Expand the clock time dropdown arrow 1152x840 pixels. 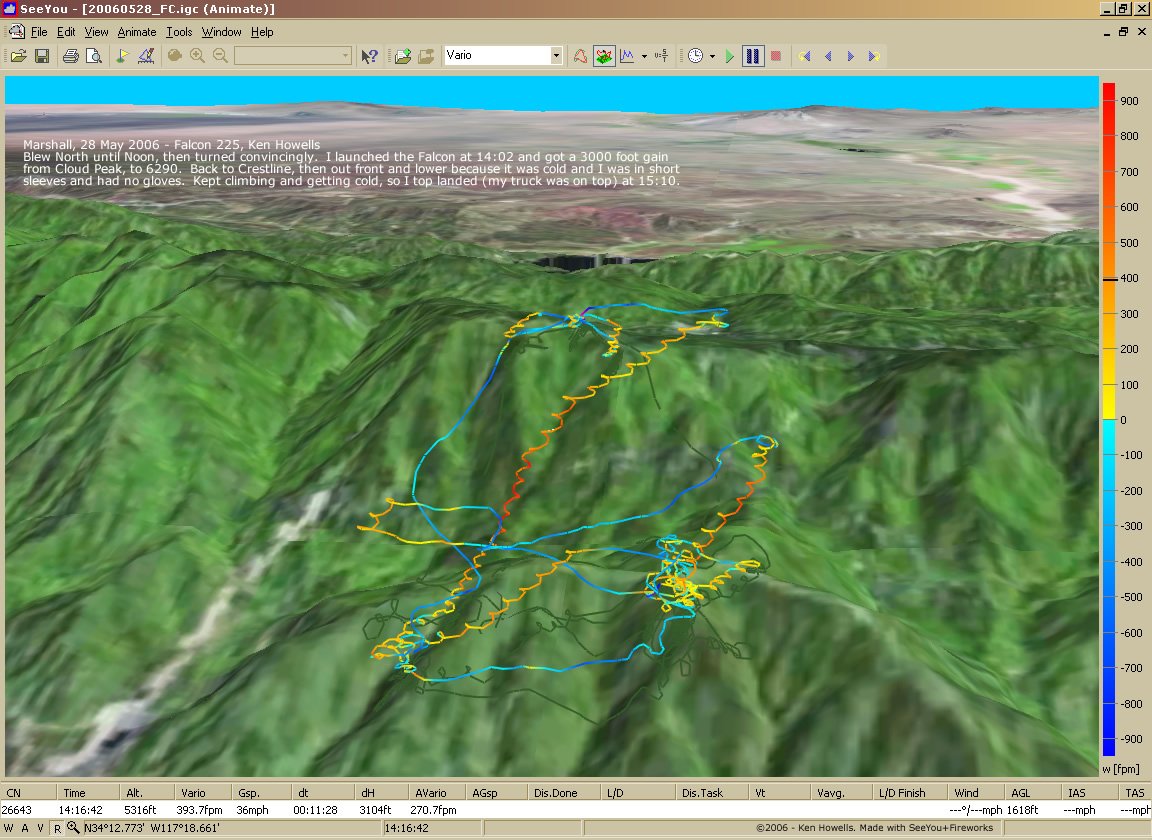[712, 56]
